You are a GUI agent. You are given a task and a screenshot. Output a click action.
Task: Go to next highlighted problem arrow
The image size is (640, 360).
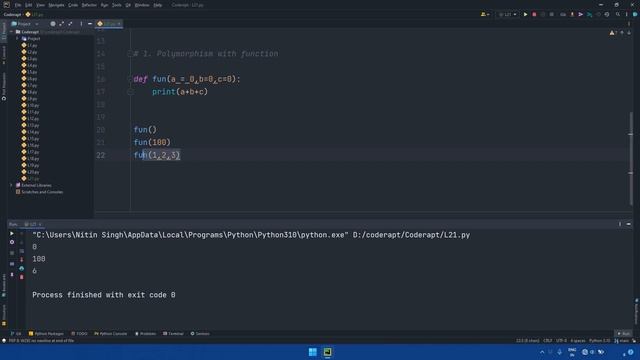tap(629, 33)
